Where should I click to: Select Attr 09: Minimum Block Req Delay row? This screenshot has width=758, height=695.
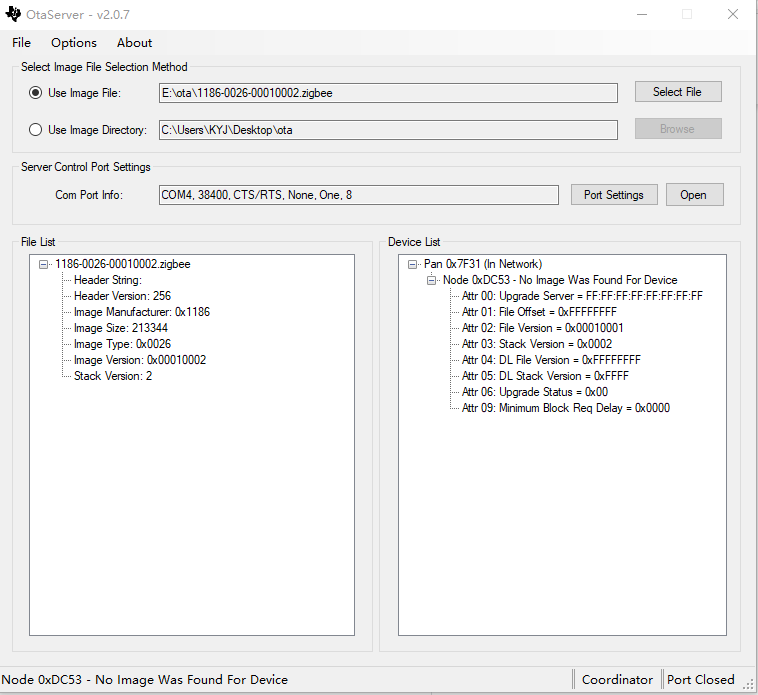pyautogui.click(x=566, y=408)
